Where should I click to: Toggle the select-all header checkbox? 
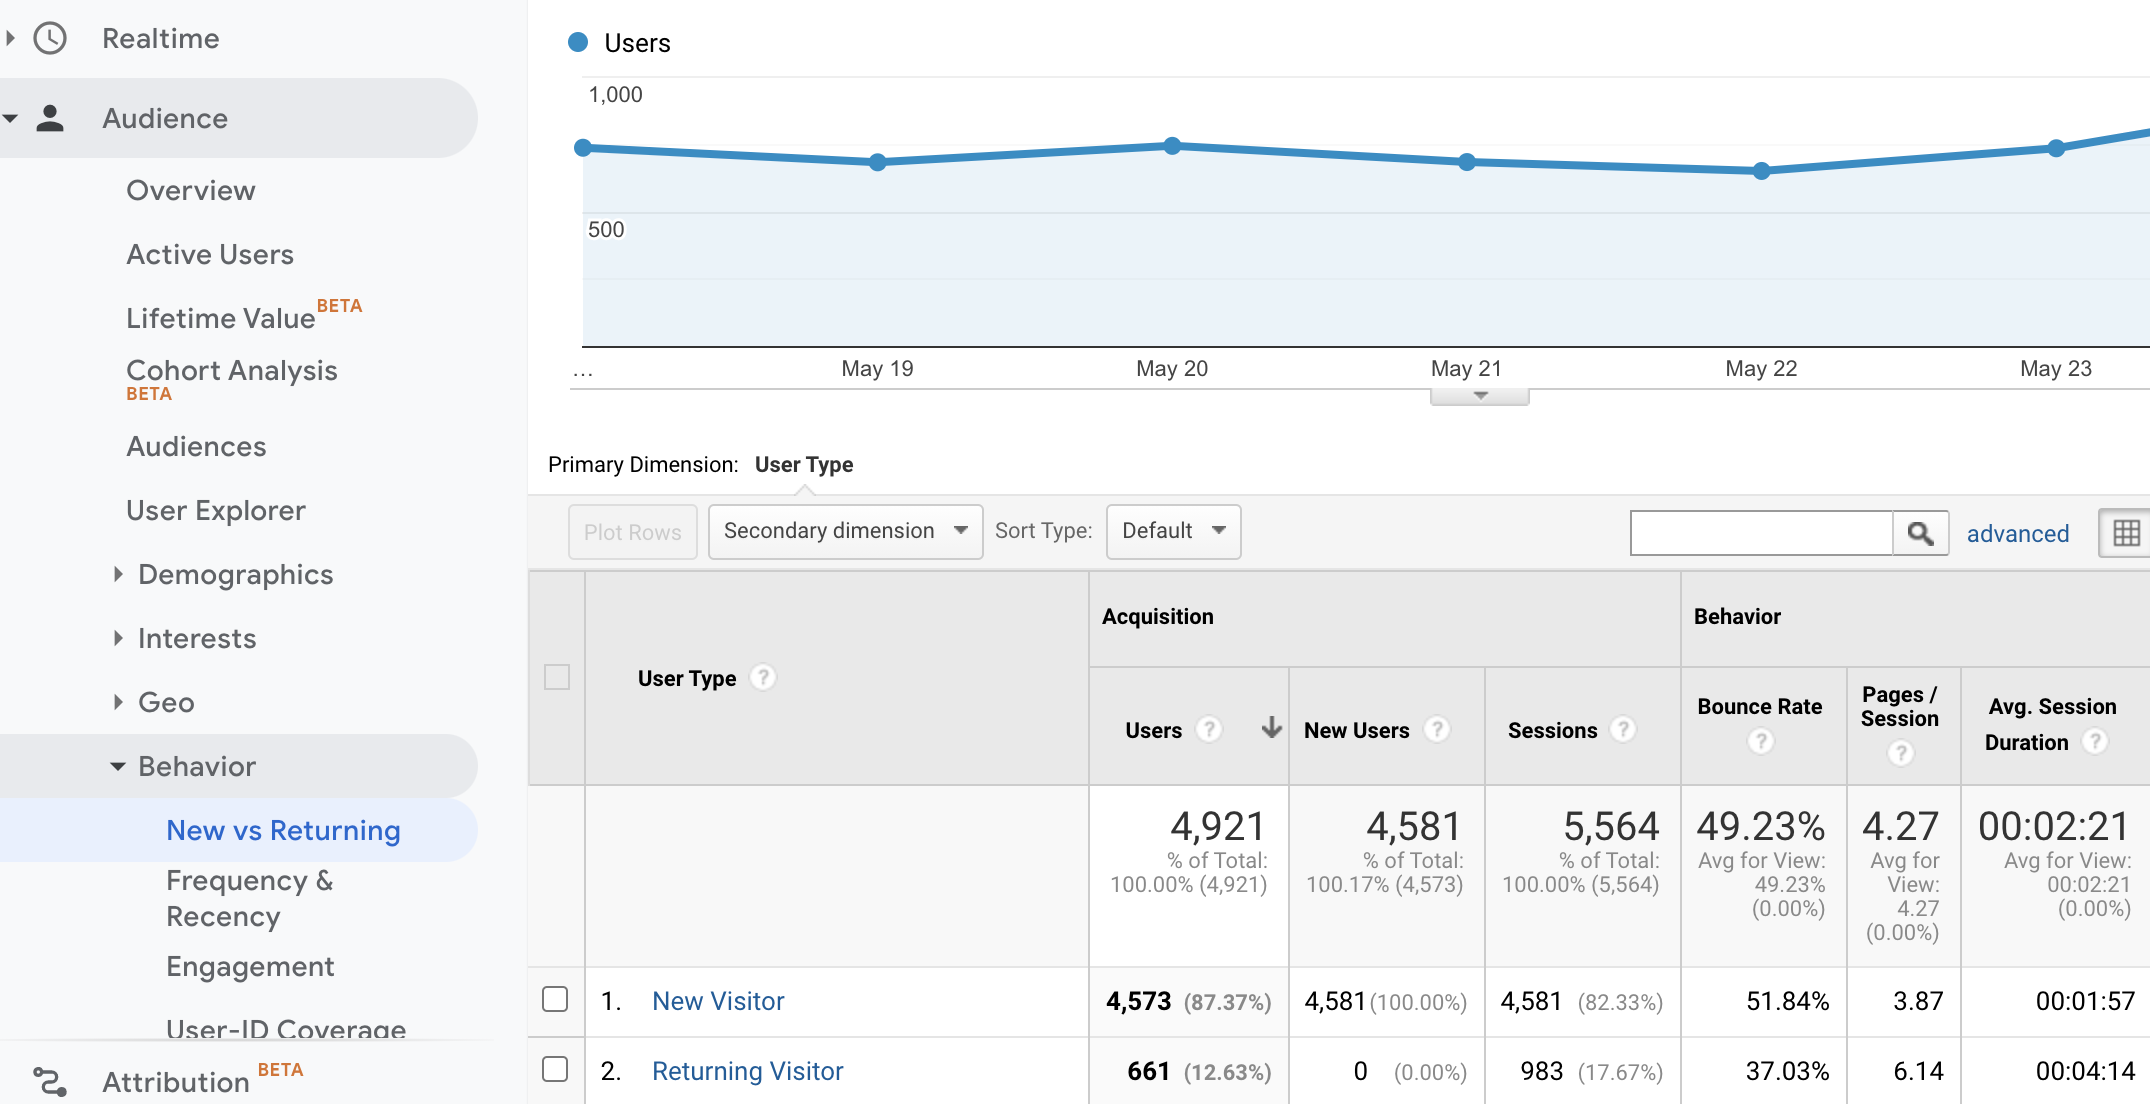[558, 677]
